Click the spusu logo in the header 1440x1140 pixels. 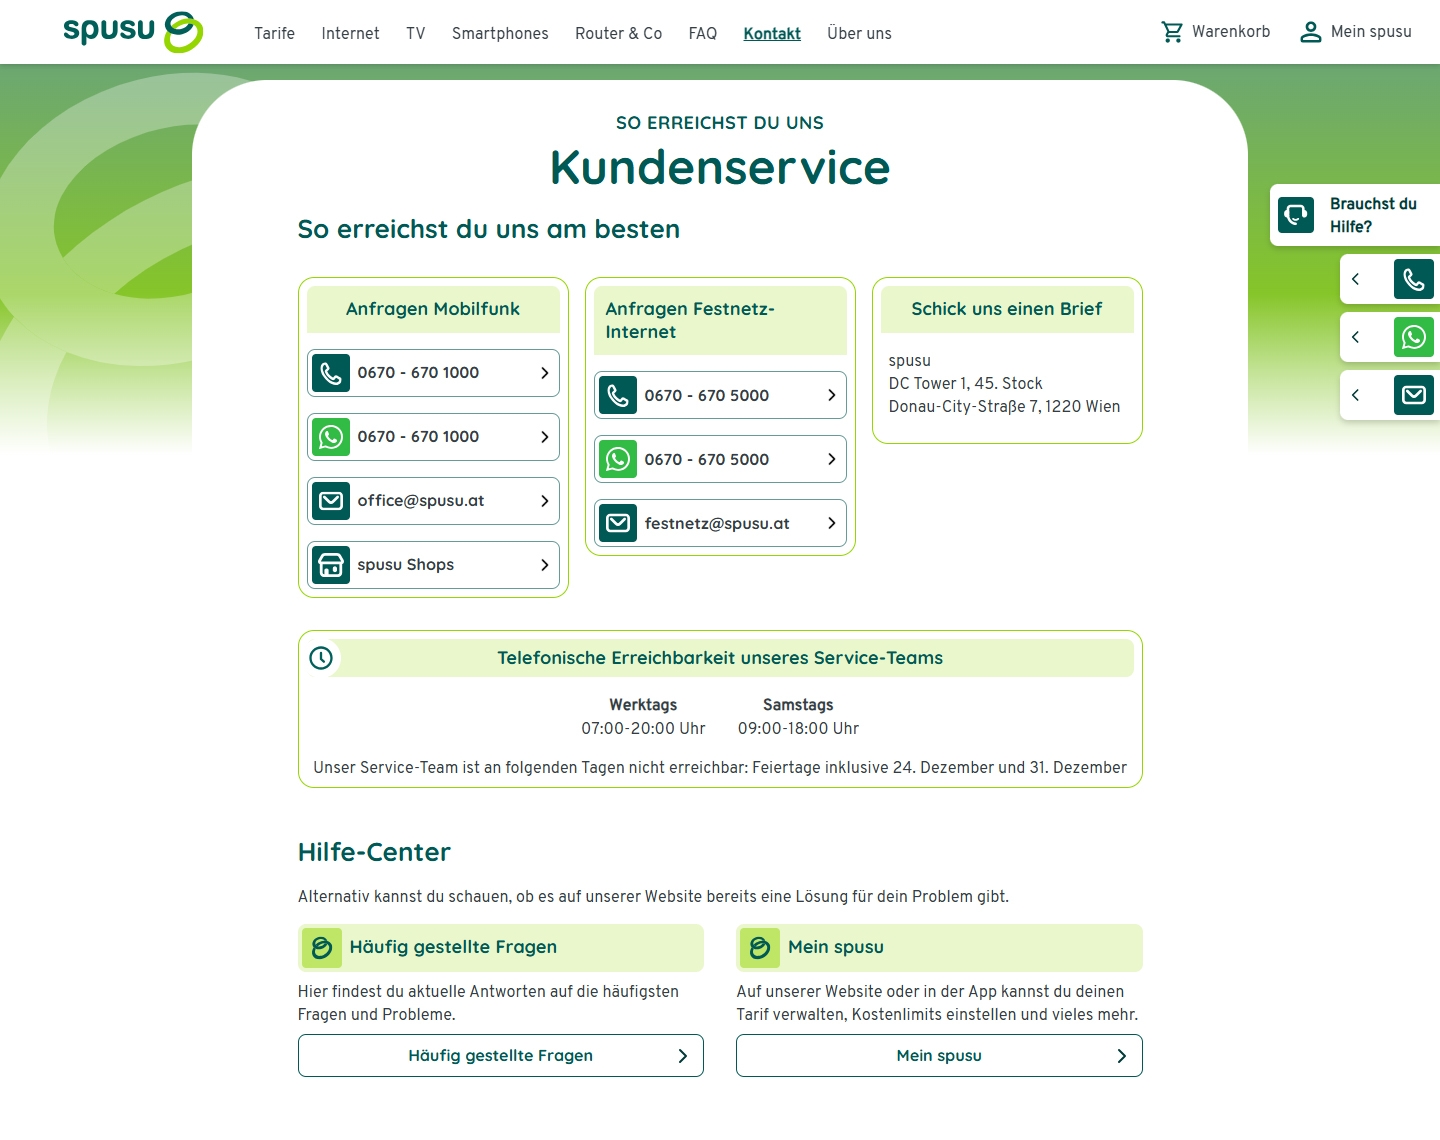(x=133, y=32)
